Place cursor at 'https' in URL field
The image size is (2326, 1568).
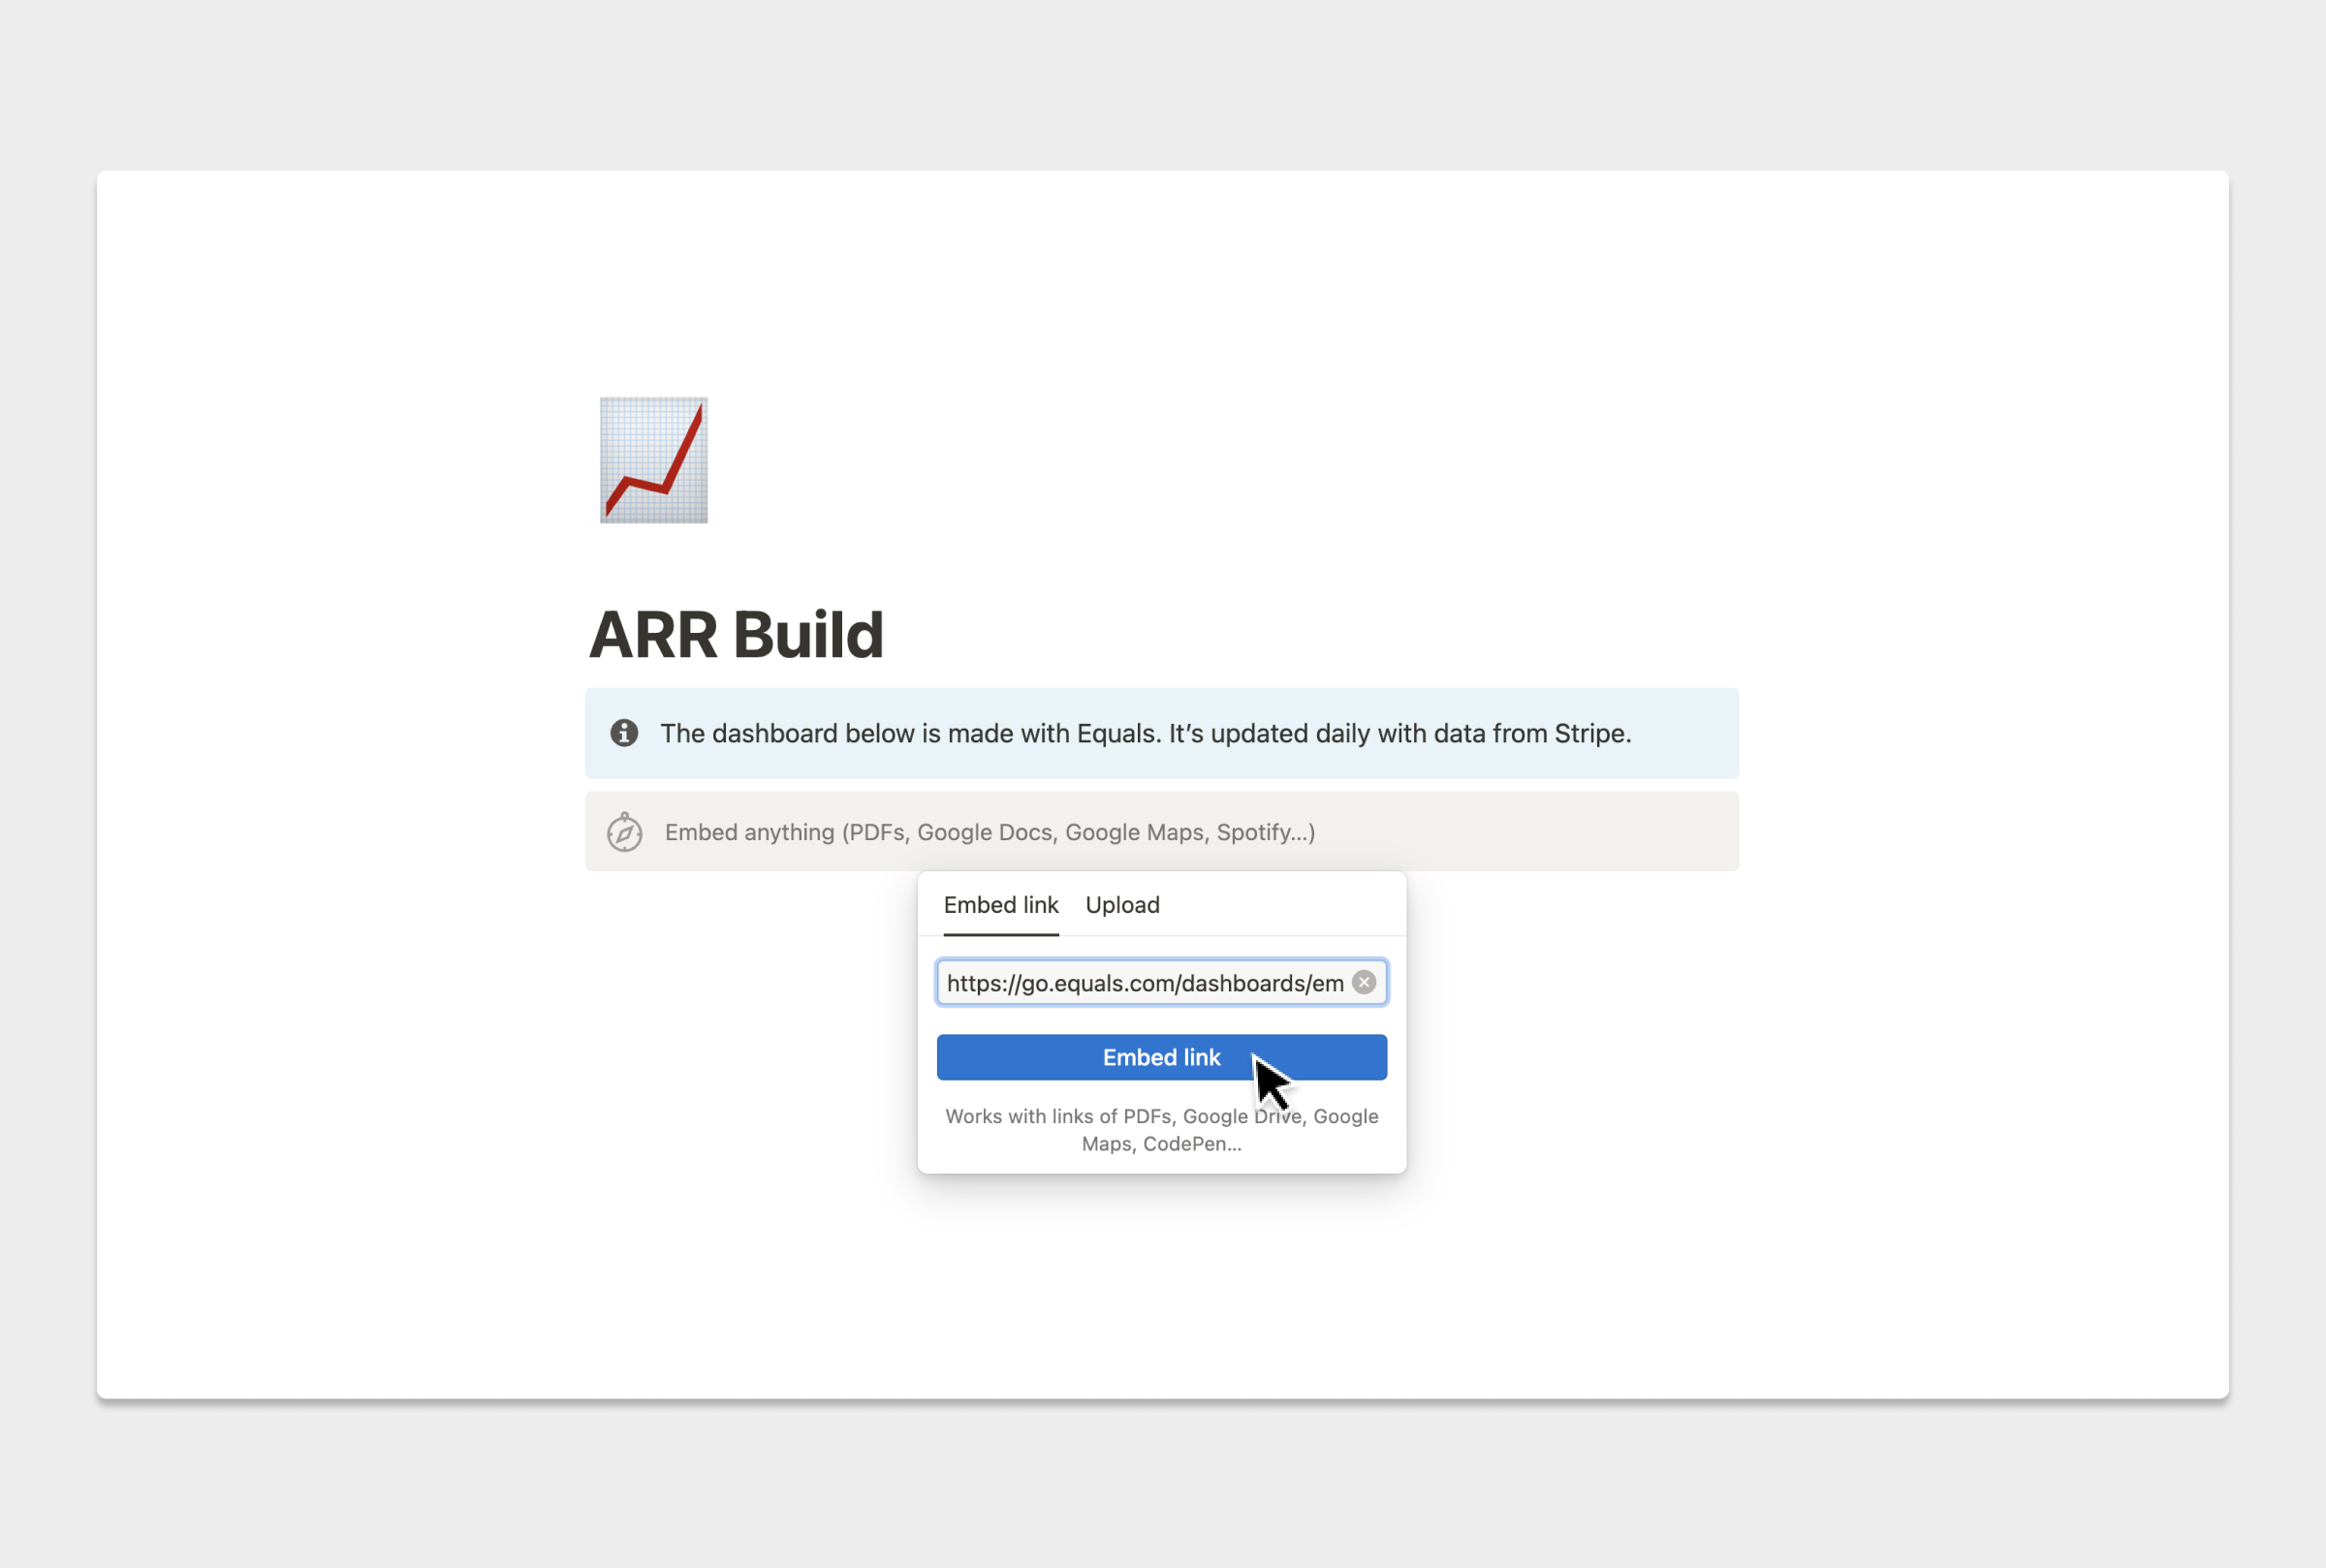pos(976,983)
